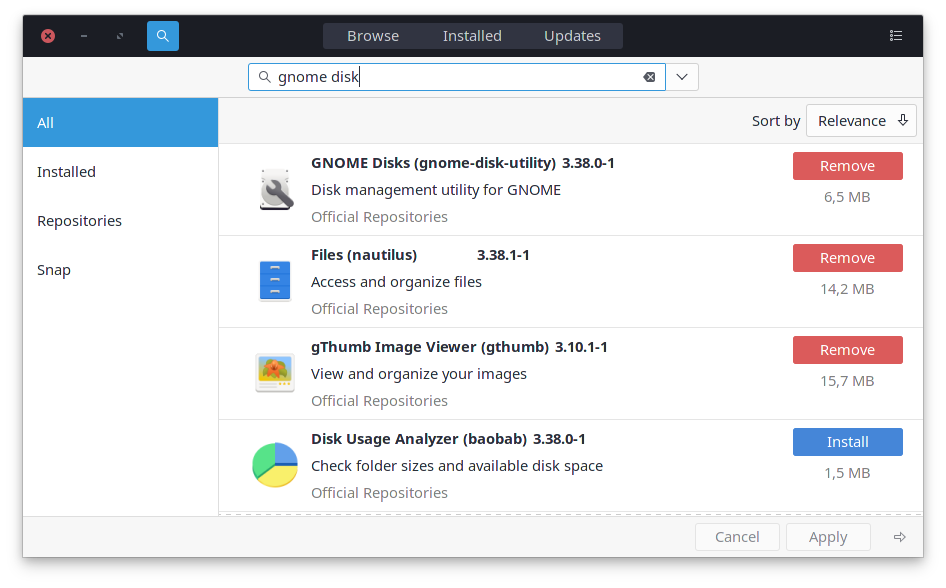Image resolution: width=946 pixels, height=588 pixels.
Task: Click the Files (nautilus) title
Action: pyautogui.click(x=364, y=255)
